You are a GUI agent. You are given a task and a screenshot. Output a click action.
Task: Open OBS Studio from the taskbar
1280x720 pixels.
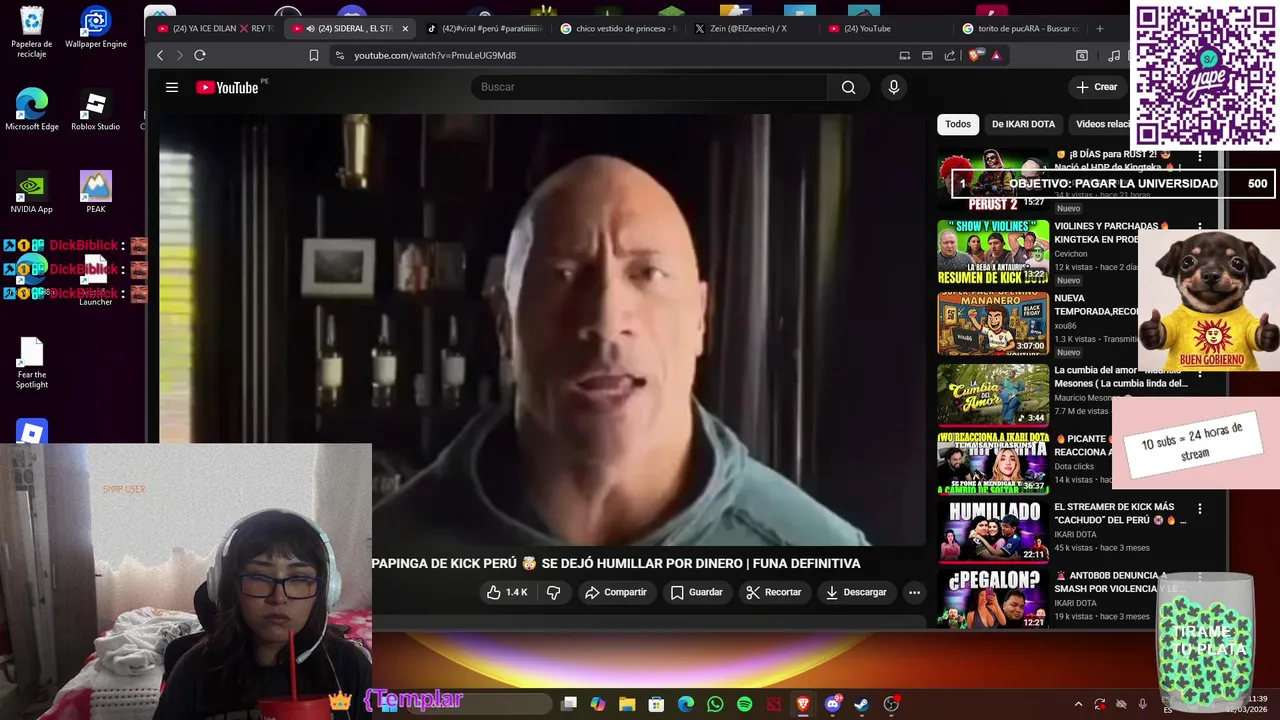(x=891, y=704)
